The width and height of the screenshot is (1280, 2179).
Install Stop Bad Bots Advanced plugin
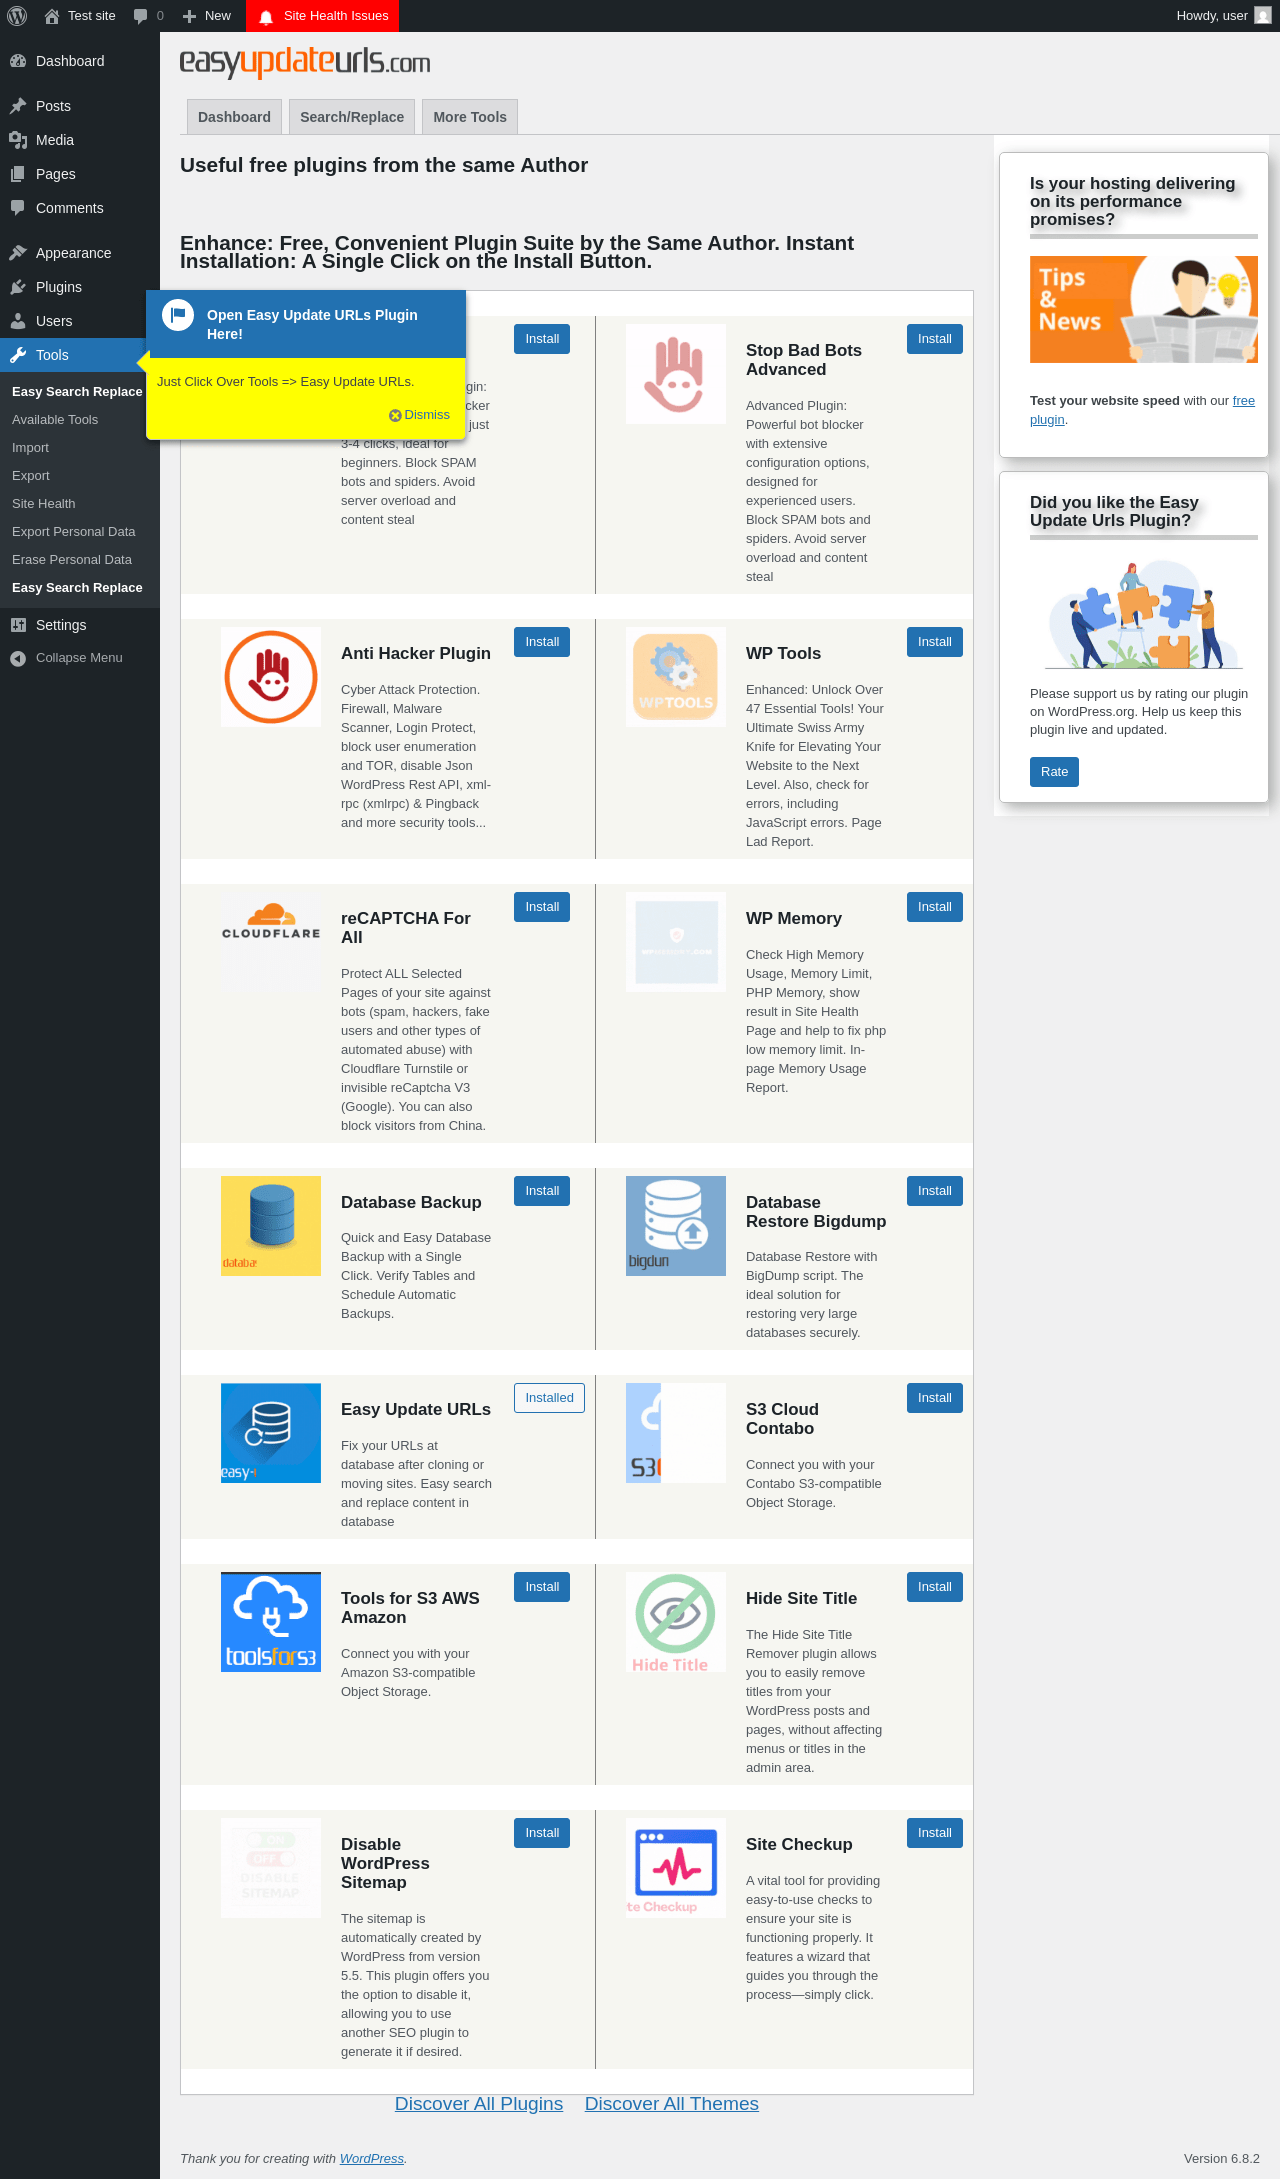[x=935, y=339]
